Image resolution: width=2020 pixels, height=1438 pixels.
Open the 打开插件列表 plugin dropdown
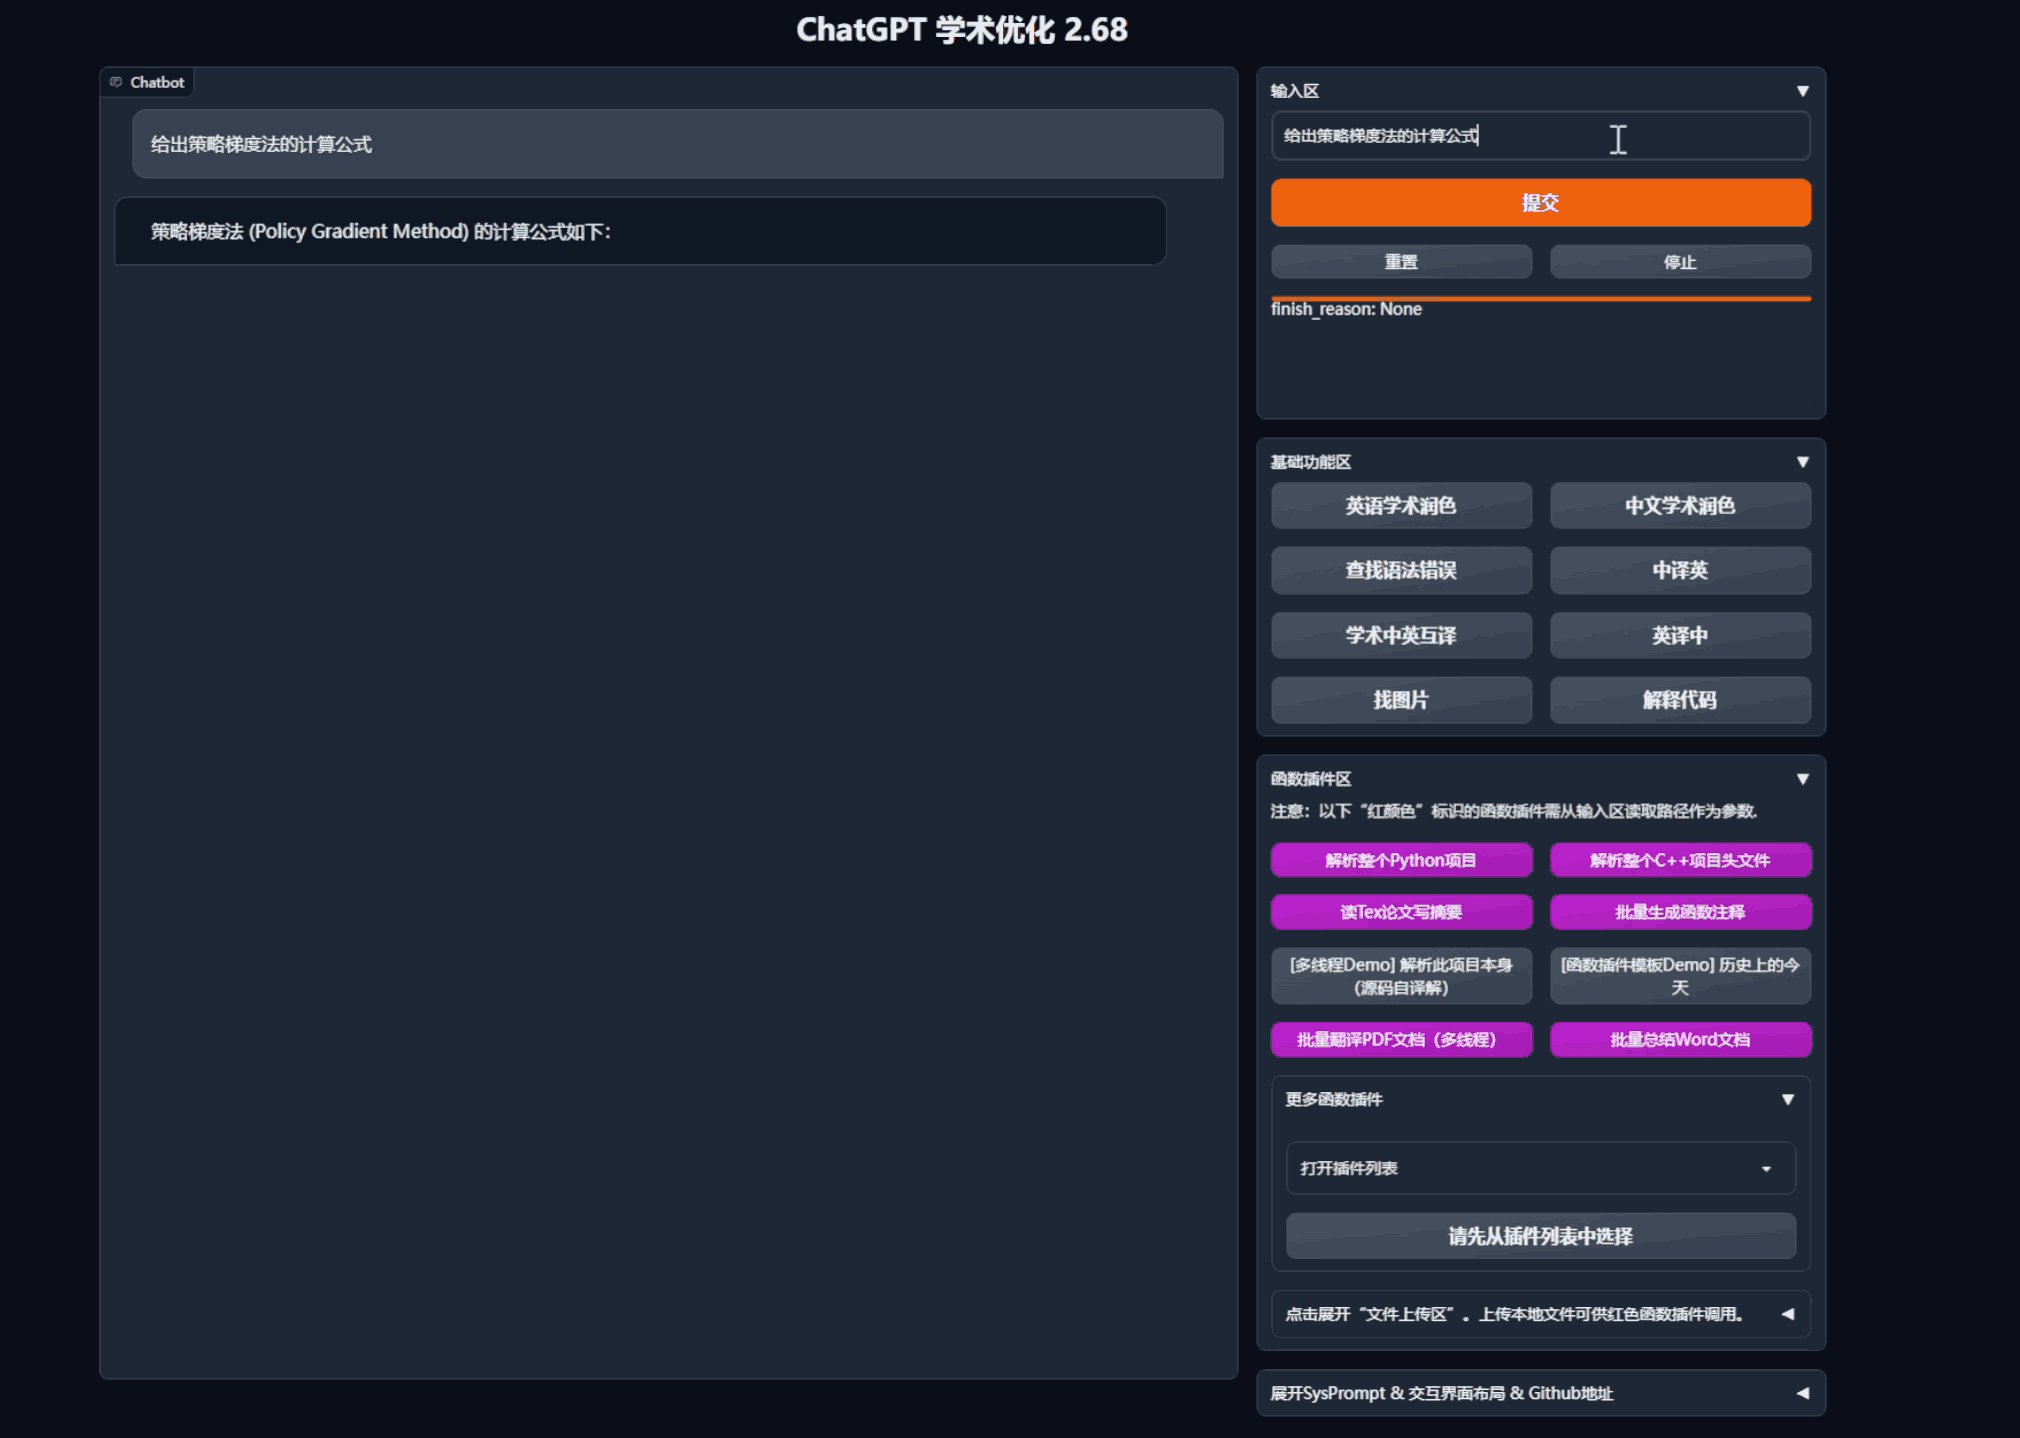tap(1539, 1168)
